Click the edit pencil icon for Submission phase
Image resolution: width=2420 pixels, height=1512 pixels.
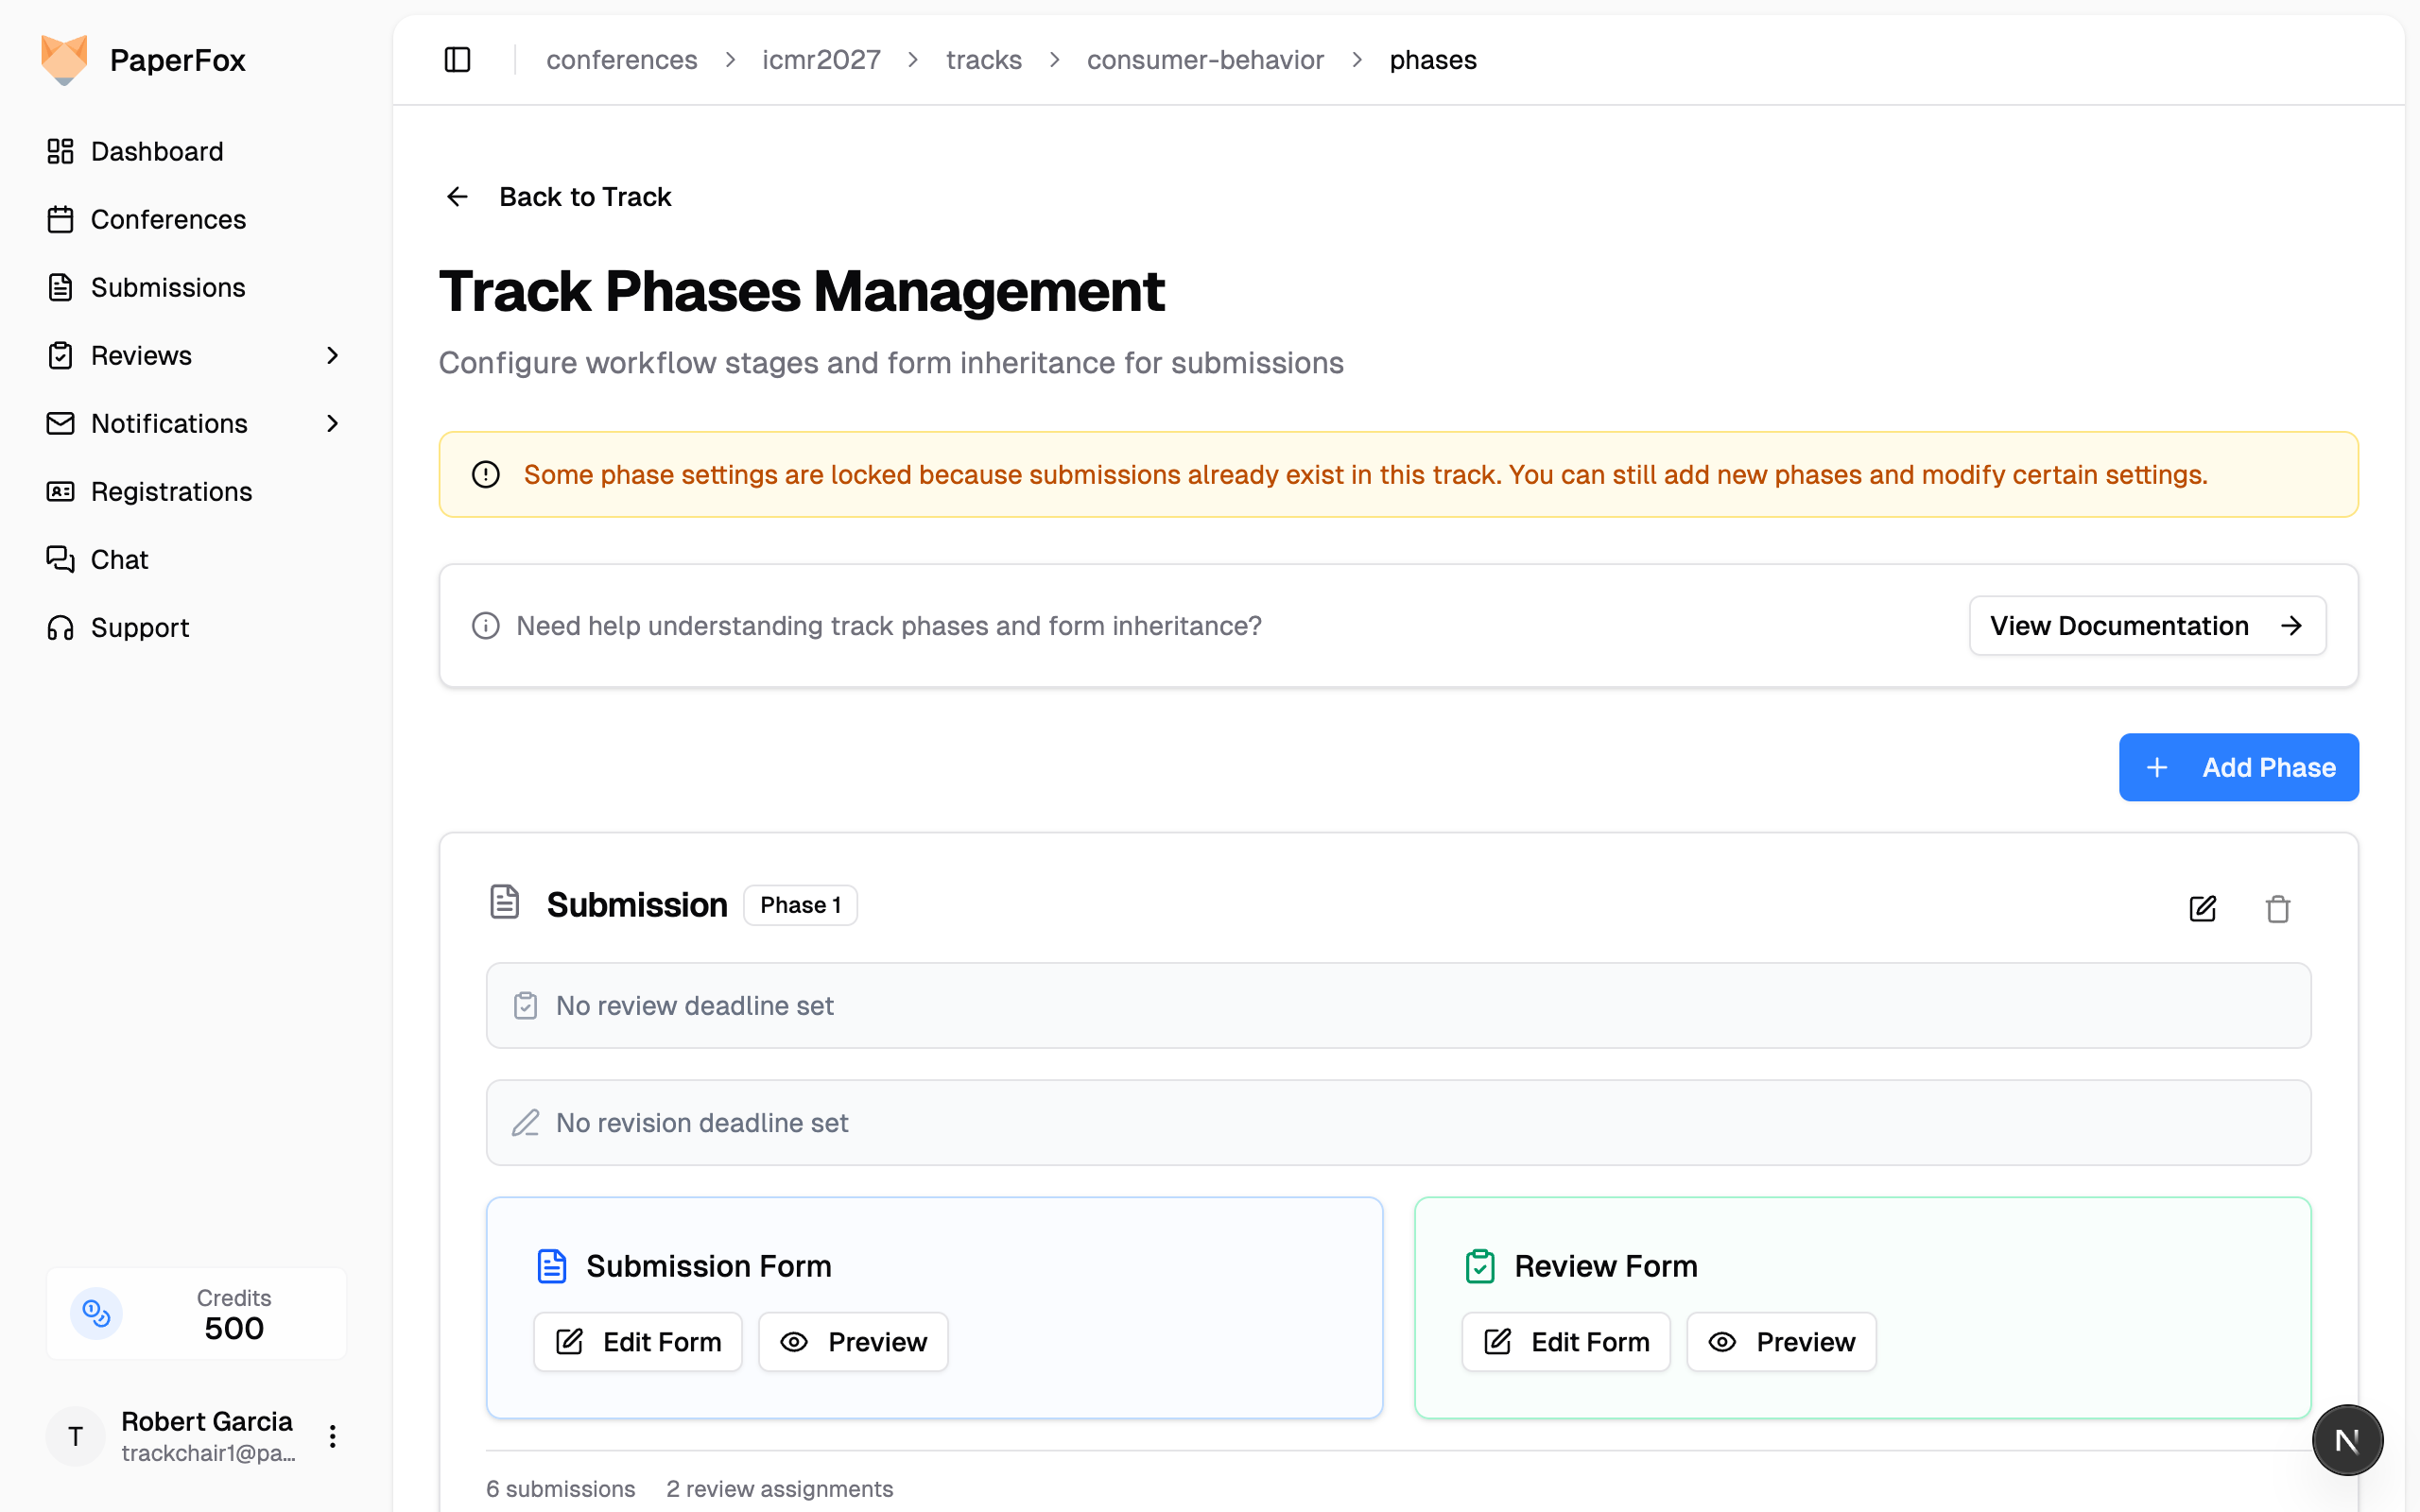[x=2202, y=908]
